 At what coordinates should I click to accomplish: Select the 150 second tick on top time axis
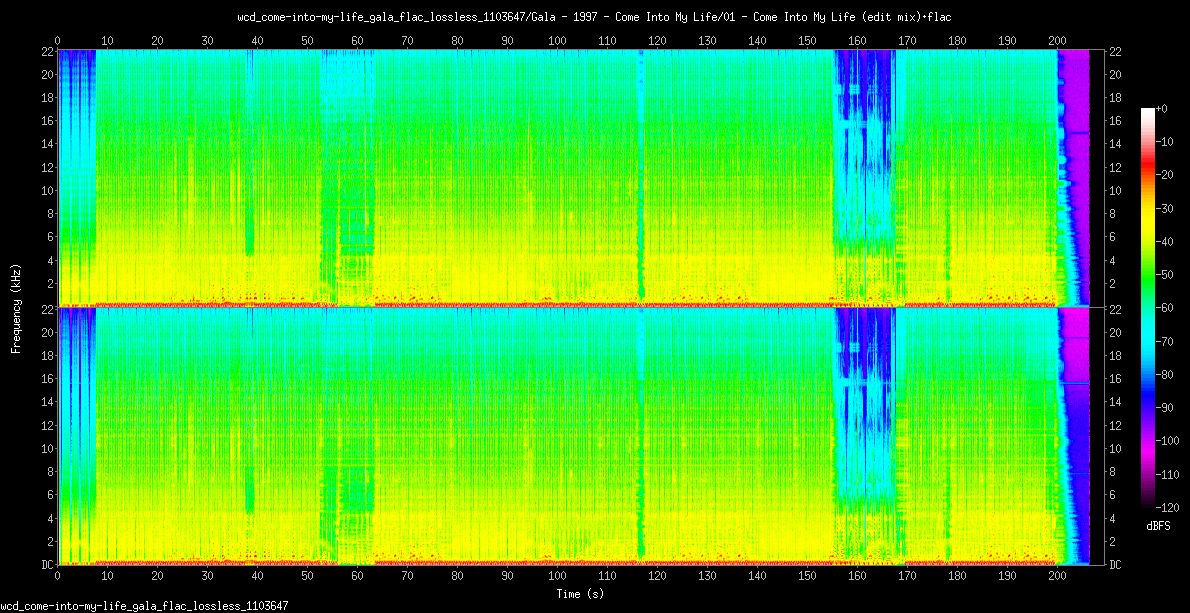point(807,41)
